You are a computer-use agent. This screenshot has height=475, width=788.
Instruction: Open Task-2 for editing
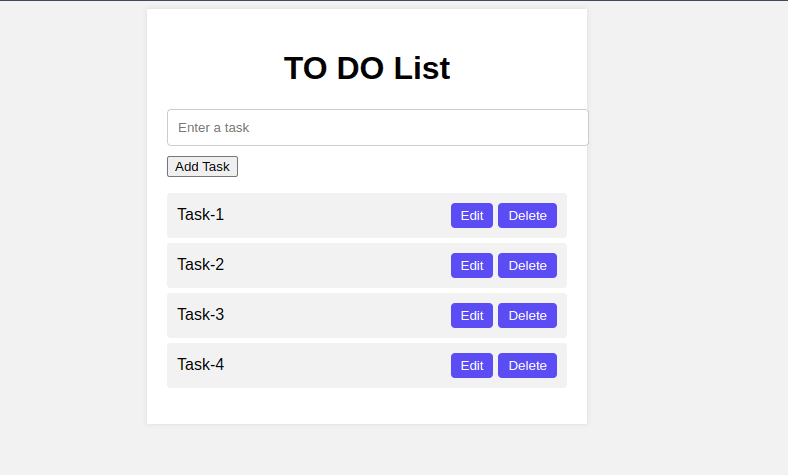[472, 265]
